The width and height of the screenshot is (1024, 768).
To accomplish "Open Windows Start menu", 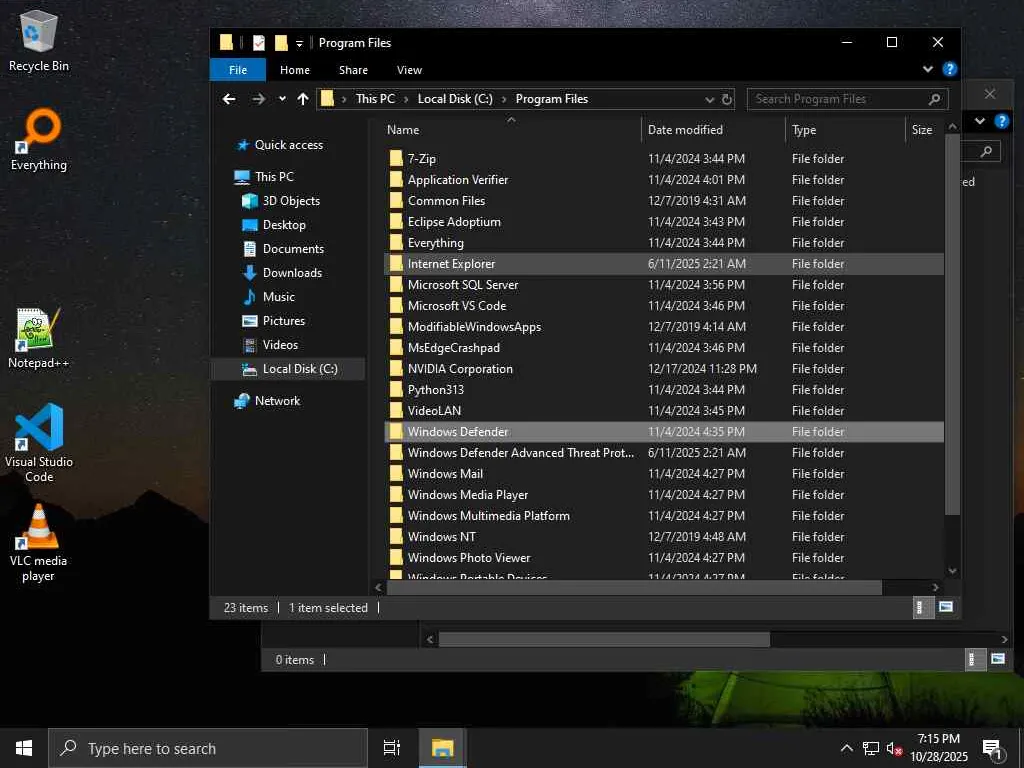I will click(24, 748).
